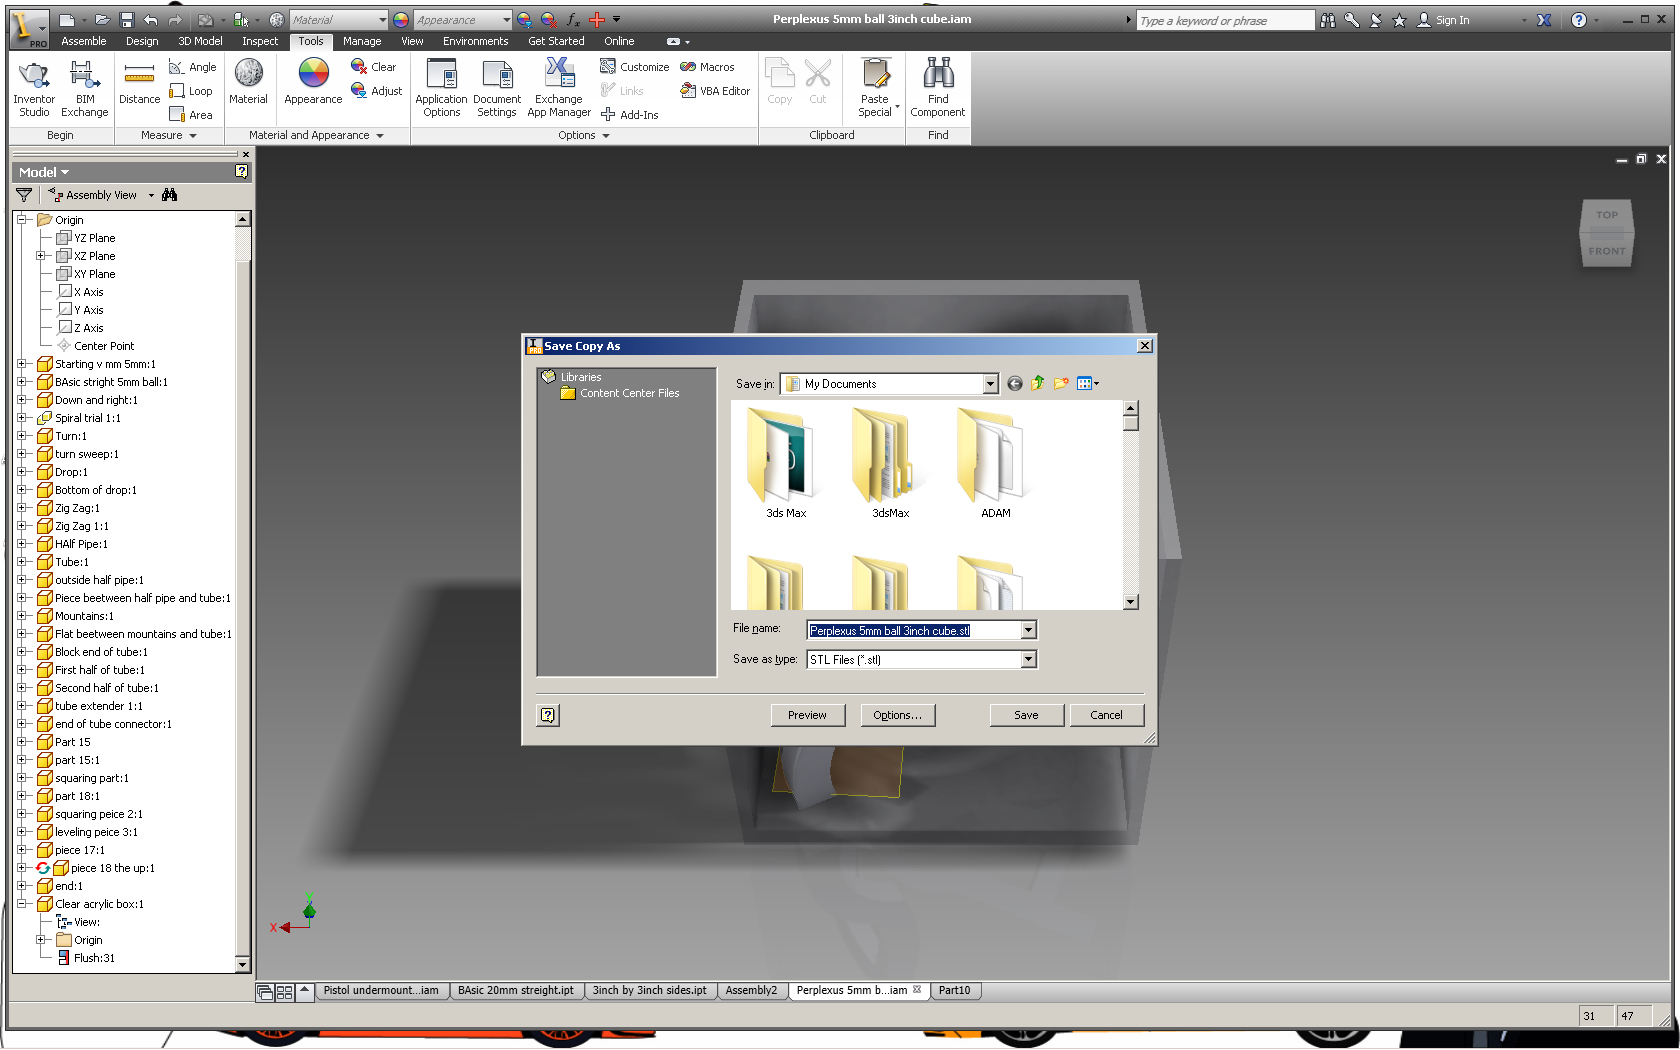Select the Distance measure tool
This screenshot has height=1050, width=1680.
click(x=139, y=82)
